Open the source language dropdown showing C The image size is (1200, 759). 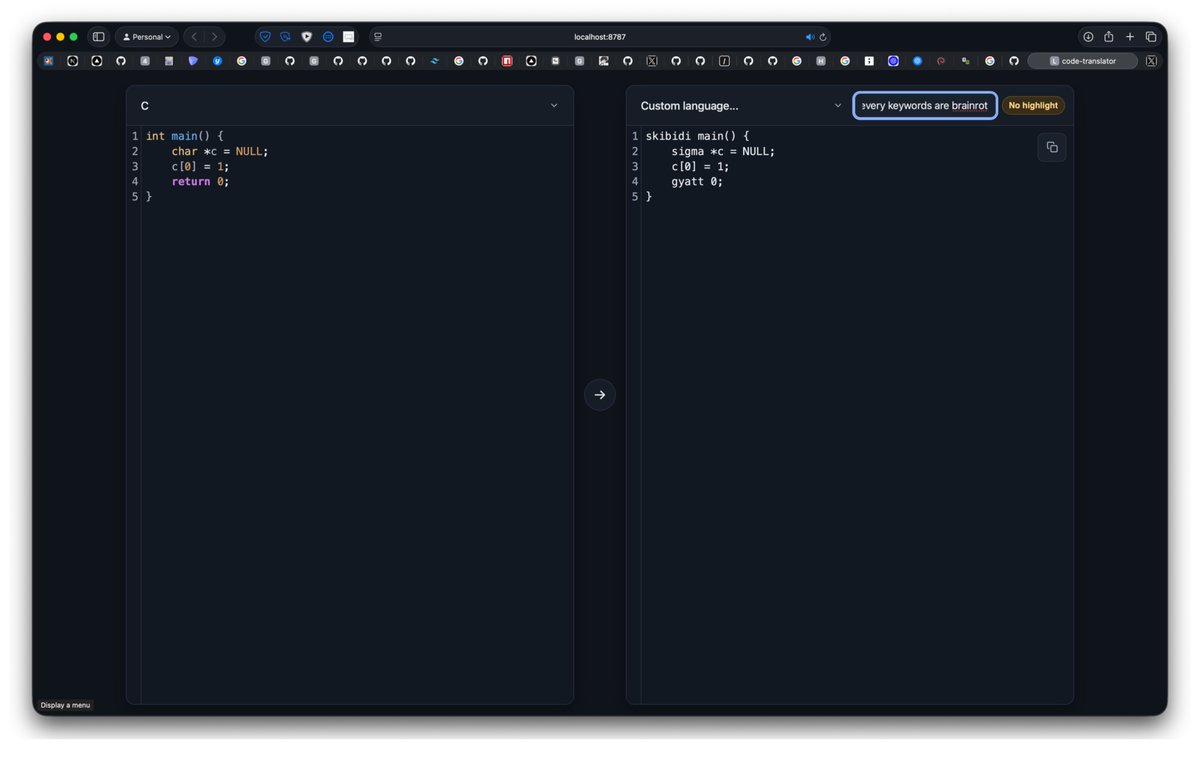tap(350, 106)
